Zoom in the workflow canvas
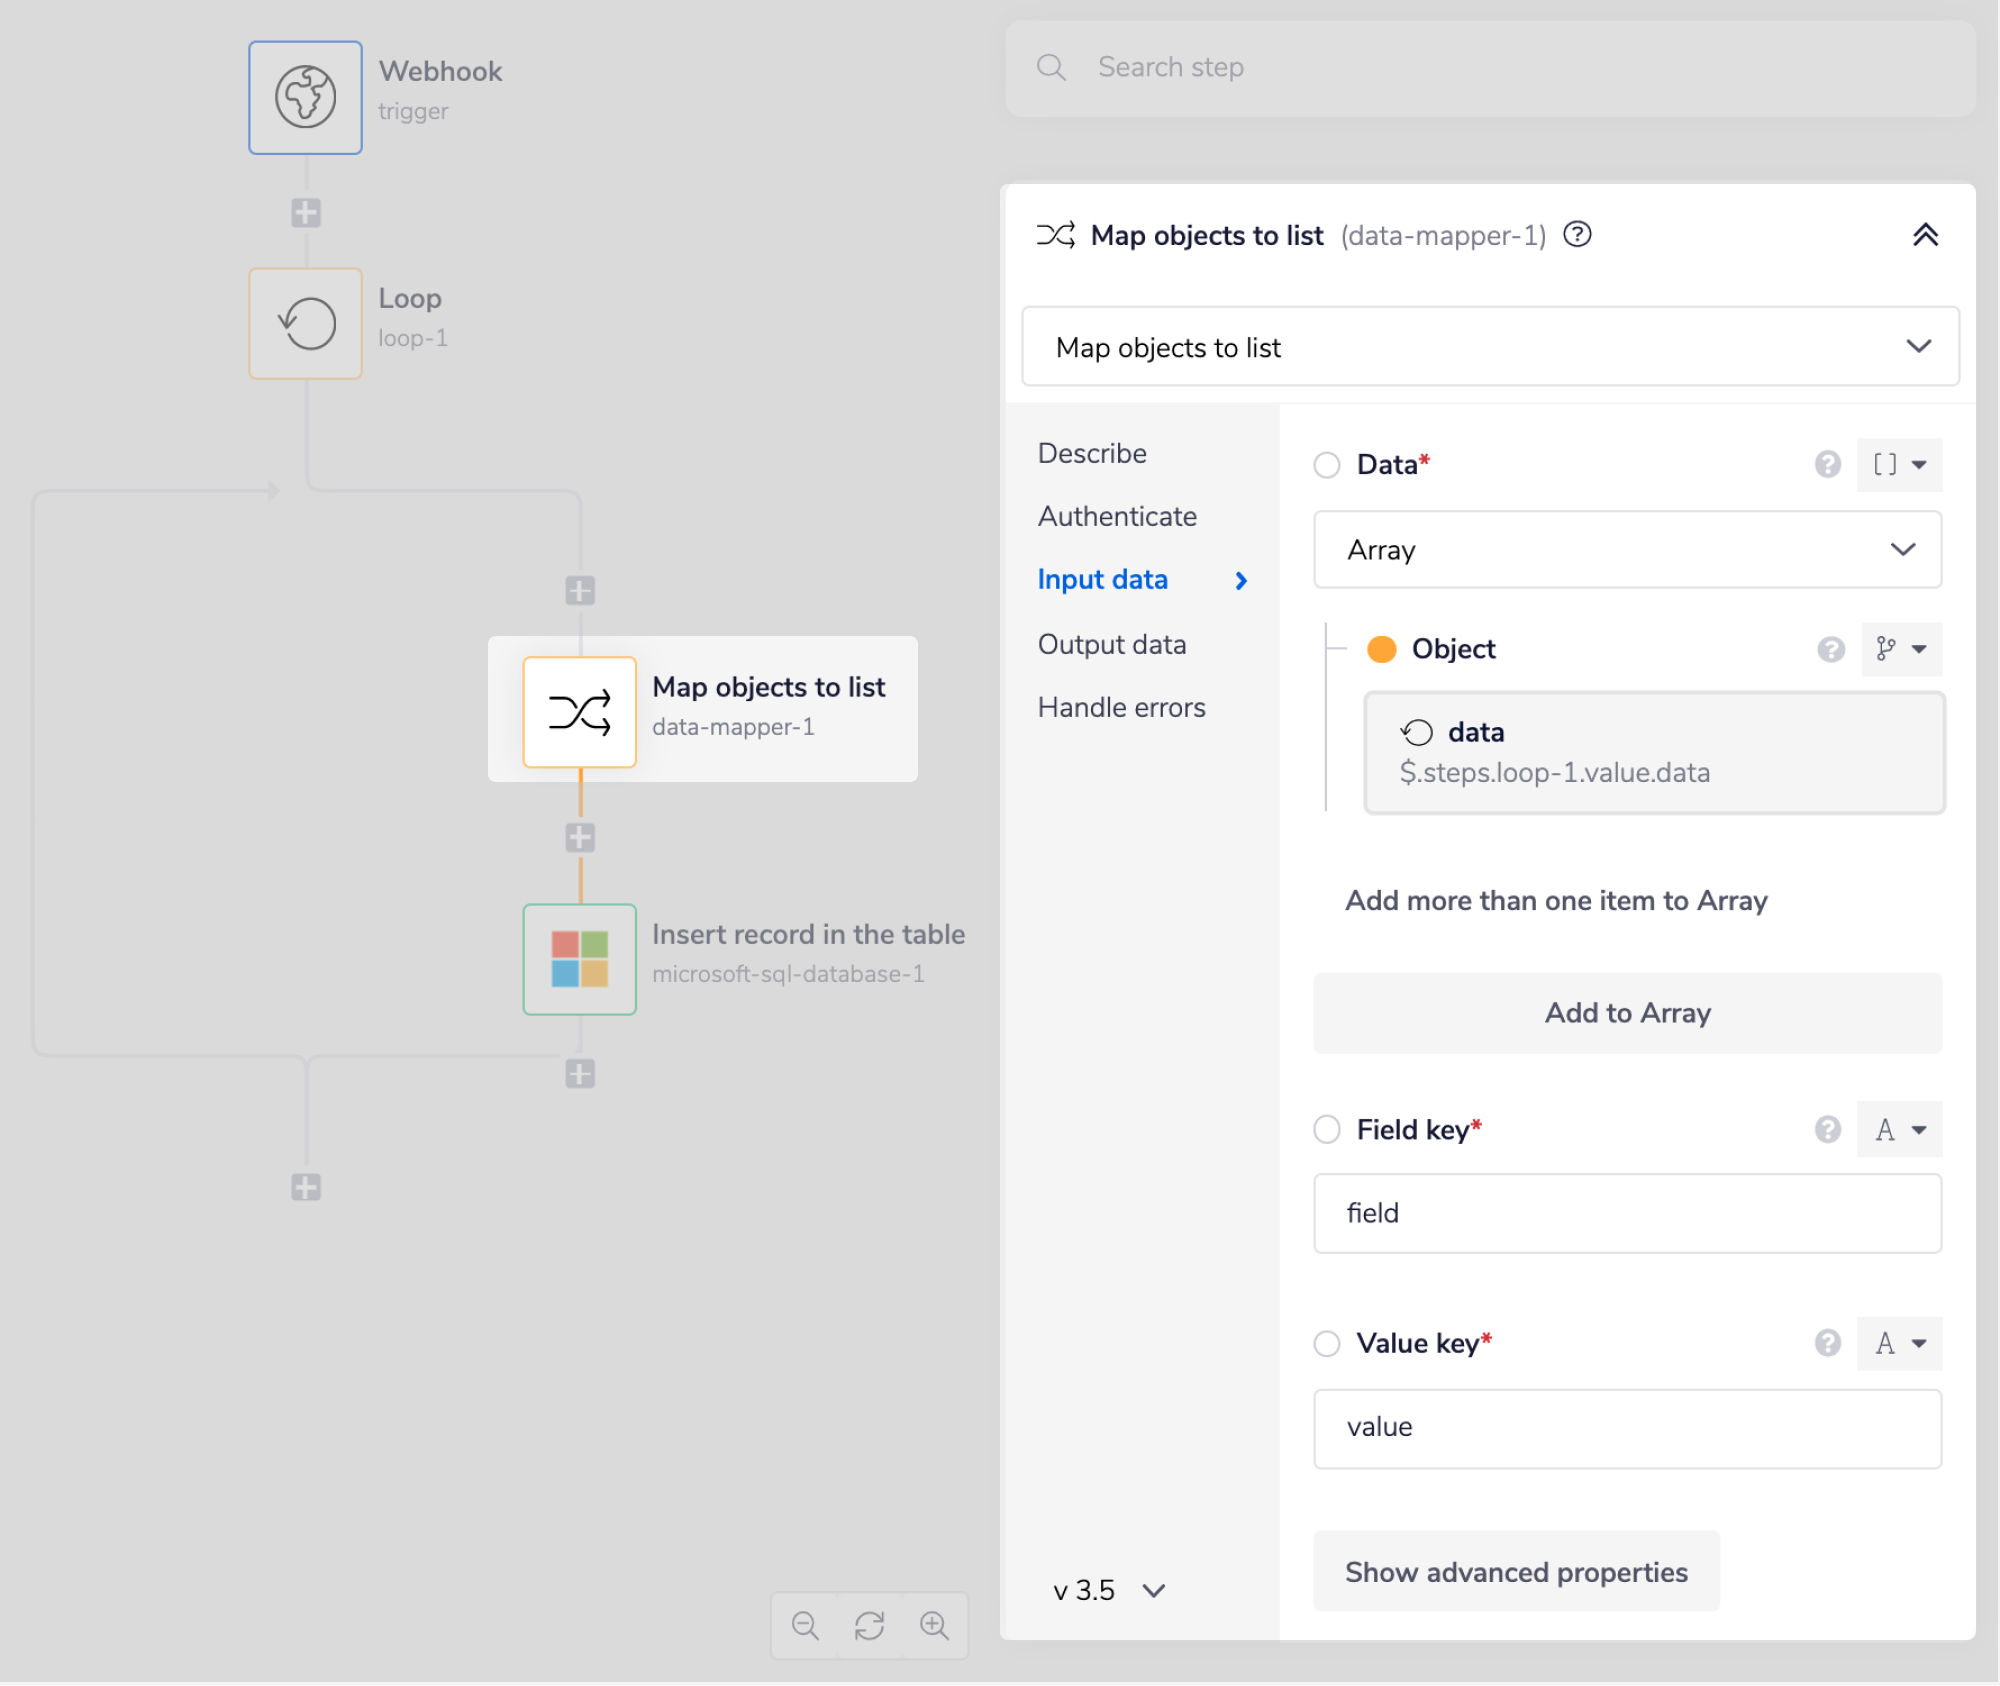 [934, 1625]
